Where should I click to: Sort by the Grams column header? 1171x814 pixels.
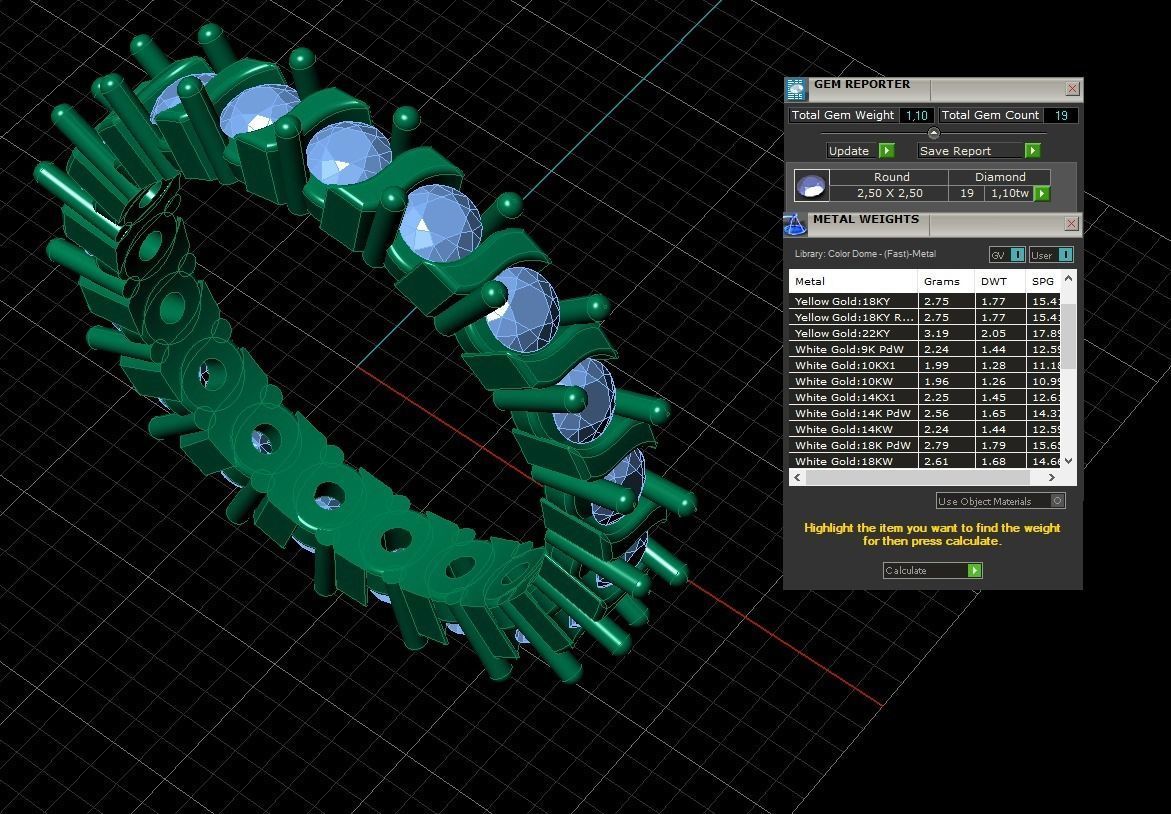click(946, 282)
